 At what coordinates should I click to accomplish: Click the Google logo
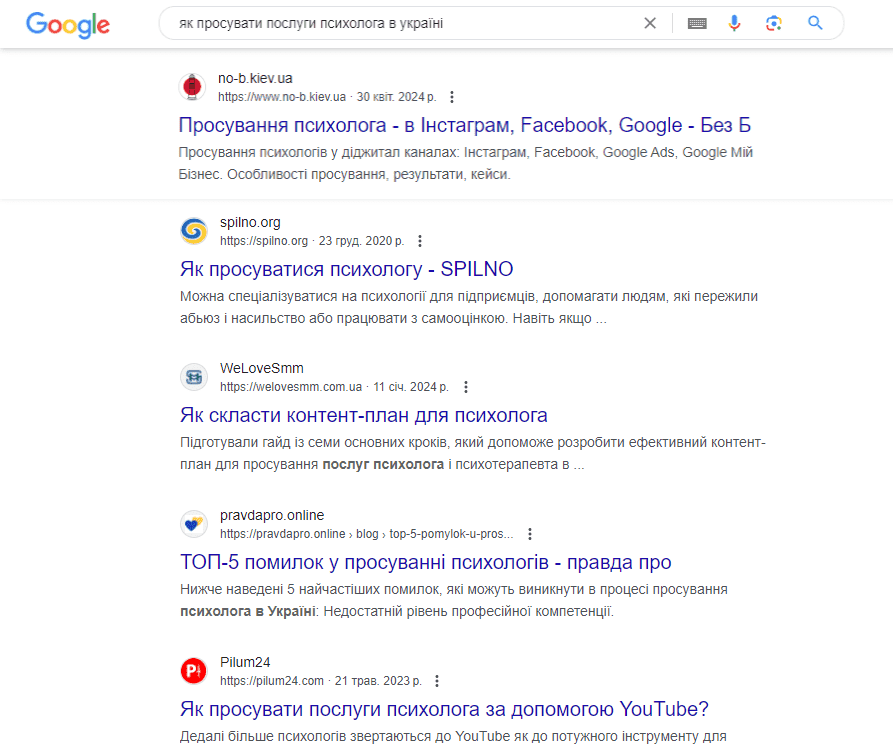[68, 24]
